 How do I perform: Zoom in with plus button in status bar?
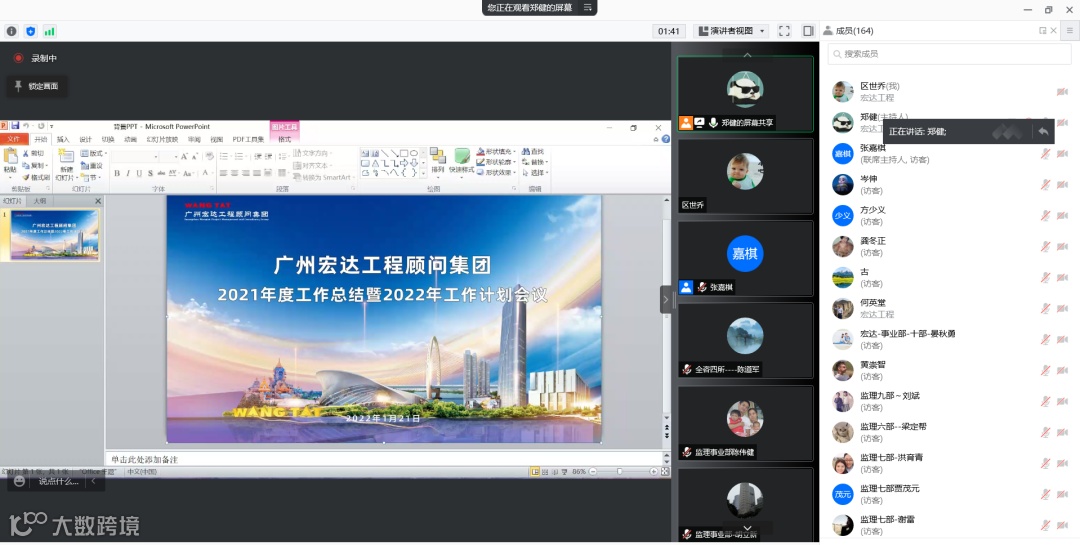coord(653,471)
